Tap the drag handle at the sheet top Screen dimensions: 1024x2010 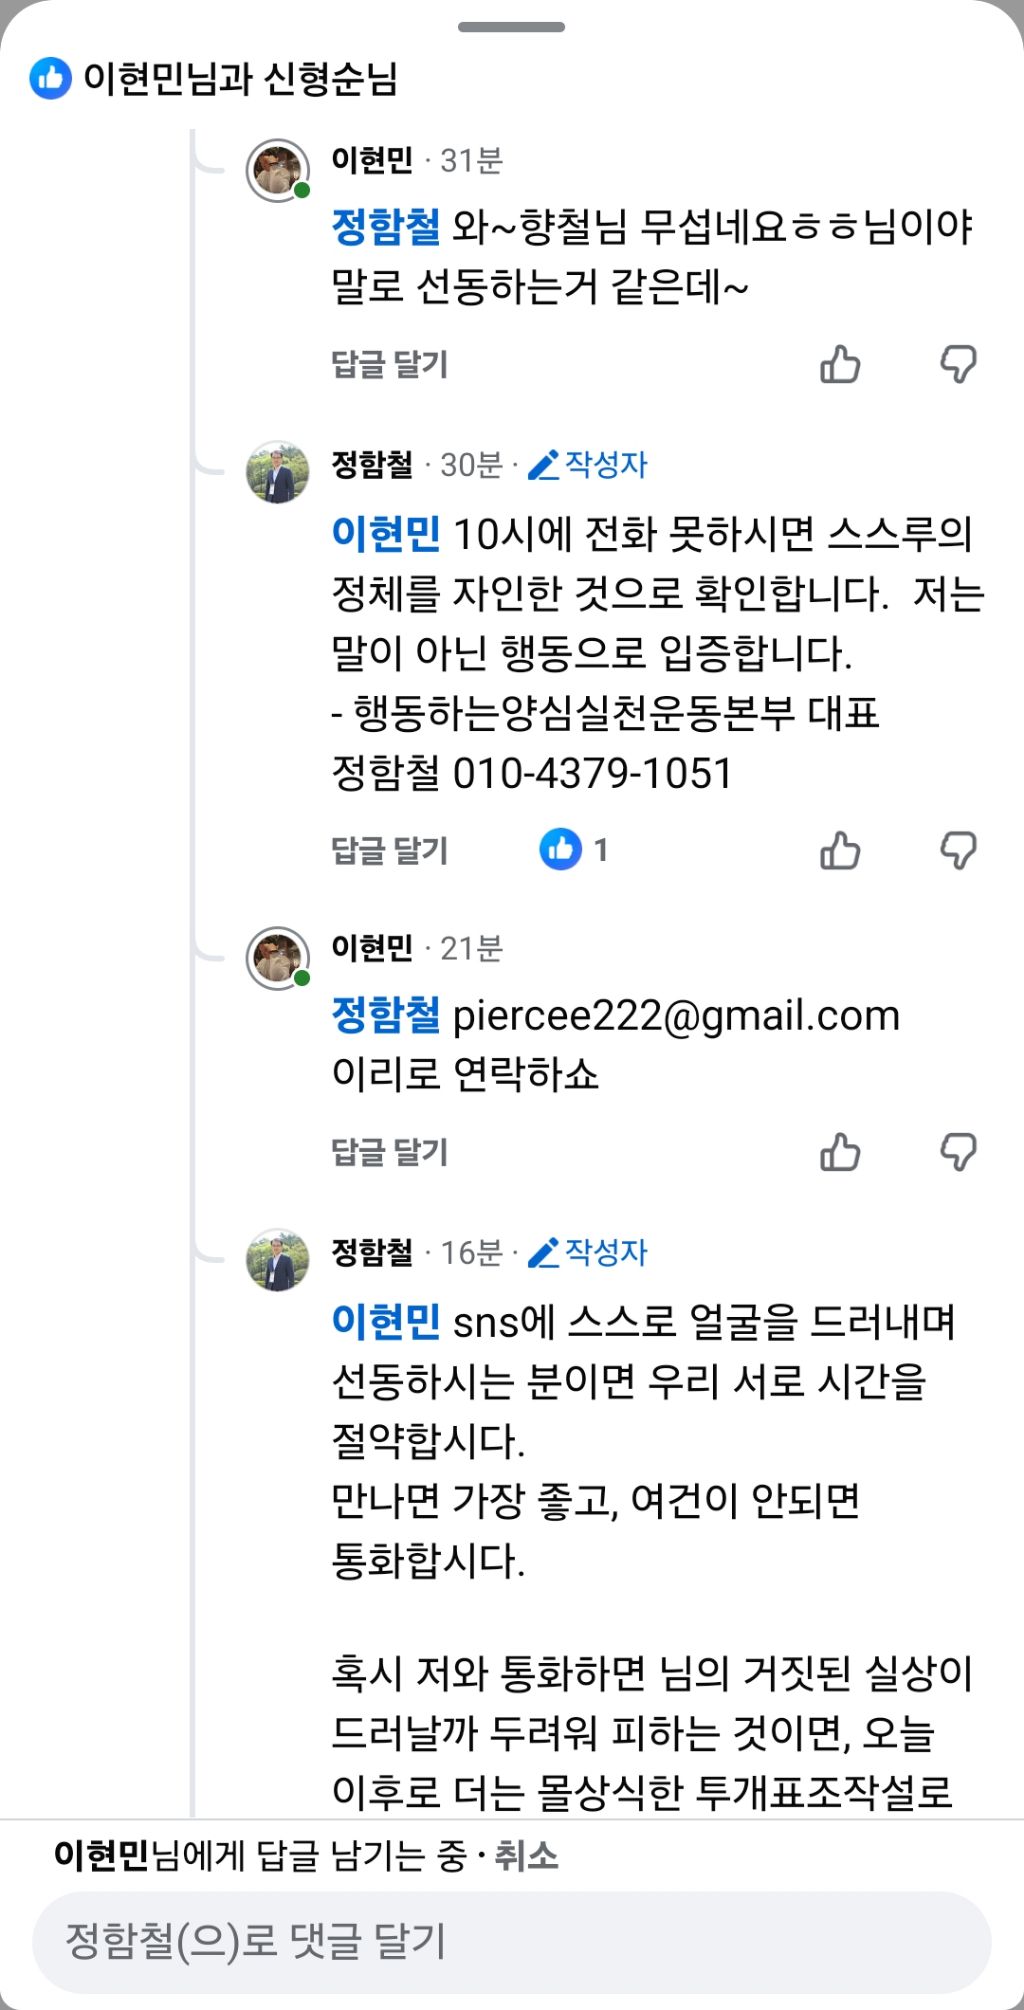[511, 27]
